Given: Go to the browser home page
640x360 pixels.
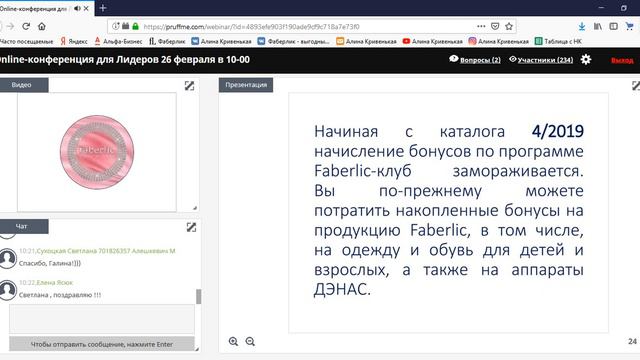Looking at the screenshot, I should pos(42,27).
